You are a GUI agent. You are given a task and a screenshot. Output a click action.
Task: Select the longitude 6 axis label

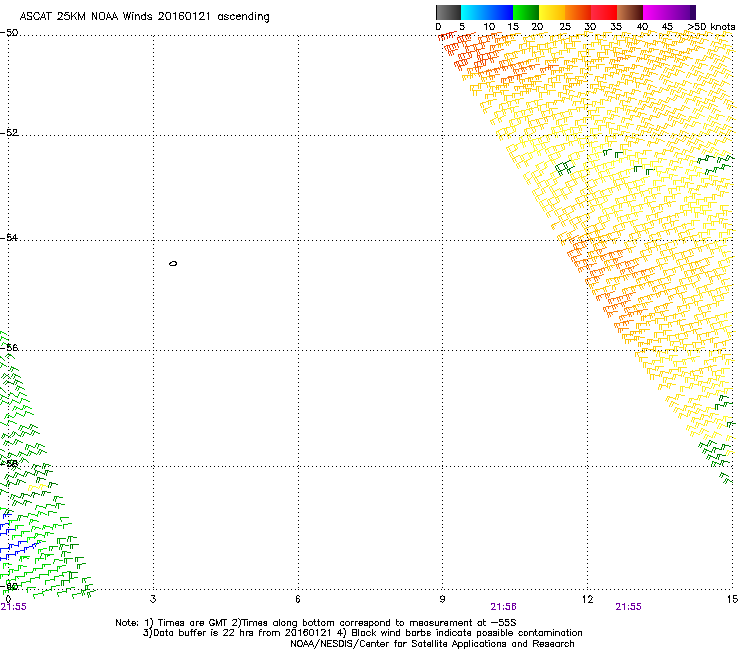(x=298, y=599)
